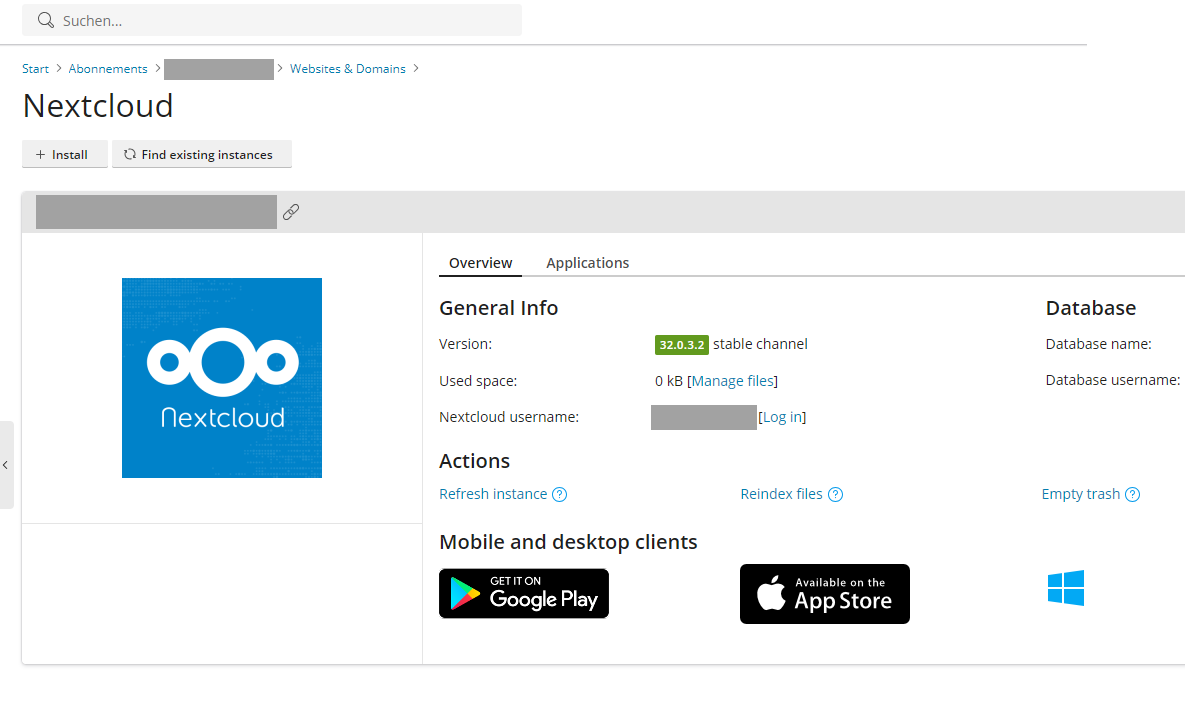Click the help icon next to Refresh instance
1185x724 pixels.
pyautogui.click(x=560, y=495)
